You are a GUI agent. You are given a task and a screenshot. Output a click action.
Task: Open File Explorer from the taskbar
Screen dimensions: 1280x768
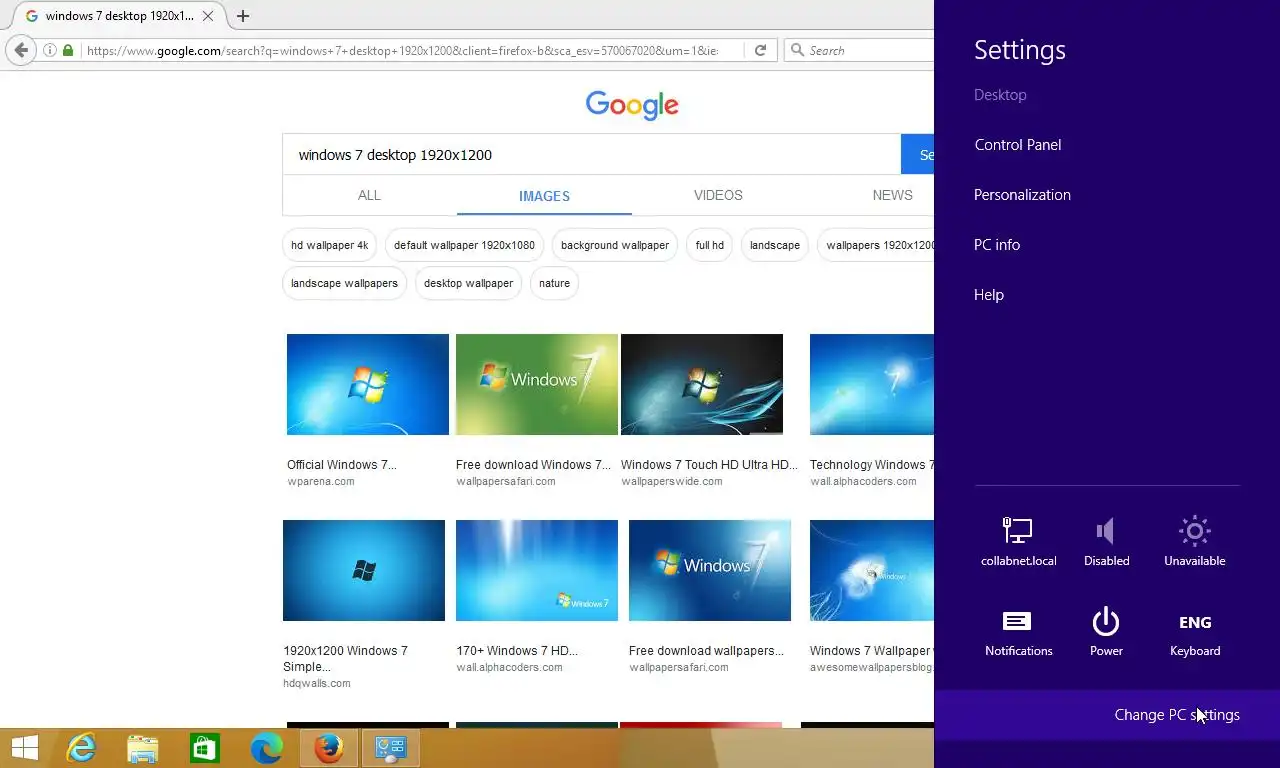click(143, 748)
